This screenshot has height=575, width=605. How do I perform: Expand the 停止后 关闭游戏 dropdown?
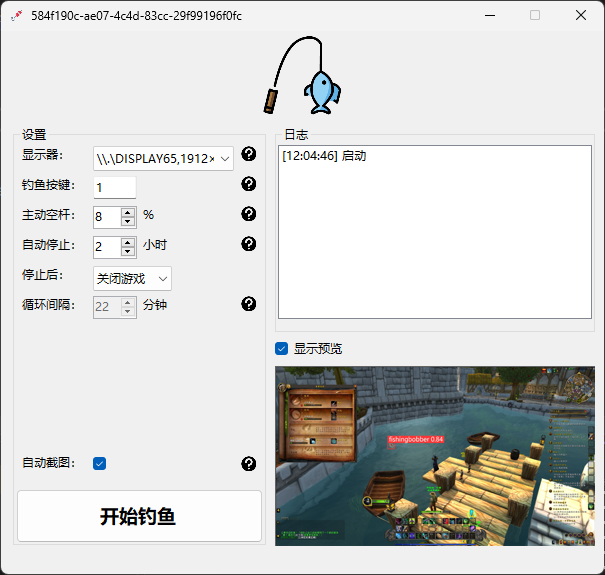point(132,279)
